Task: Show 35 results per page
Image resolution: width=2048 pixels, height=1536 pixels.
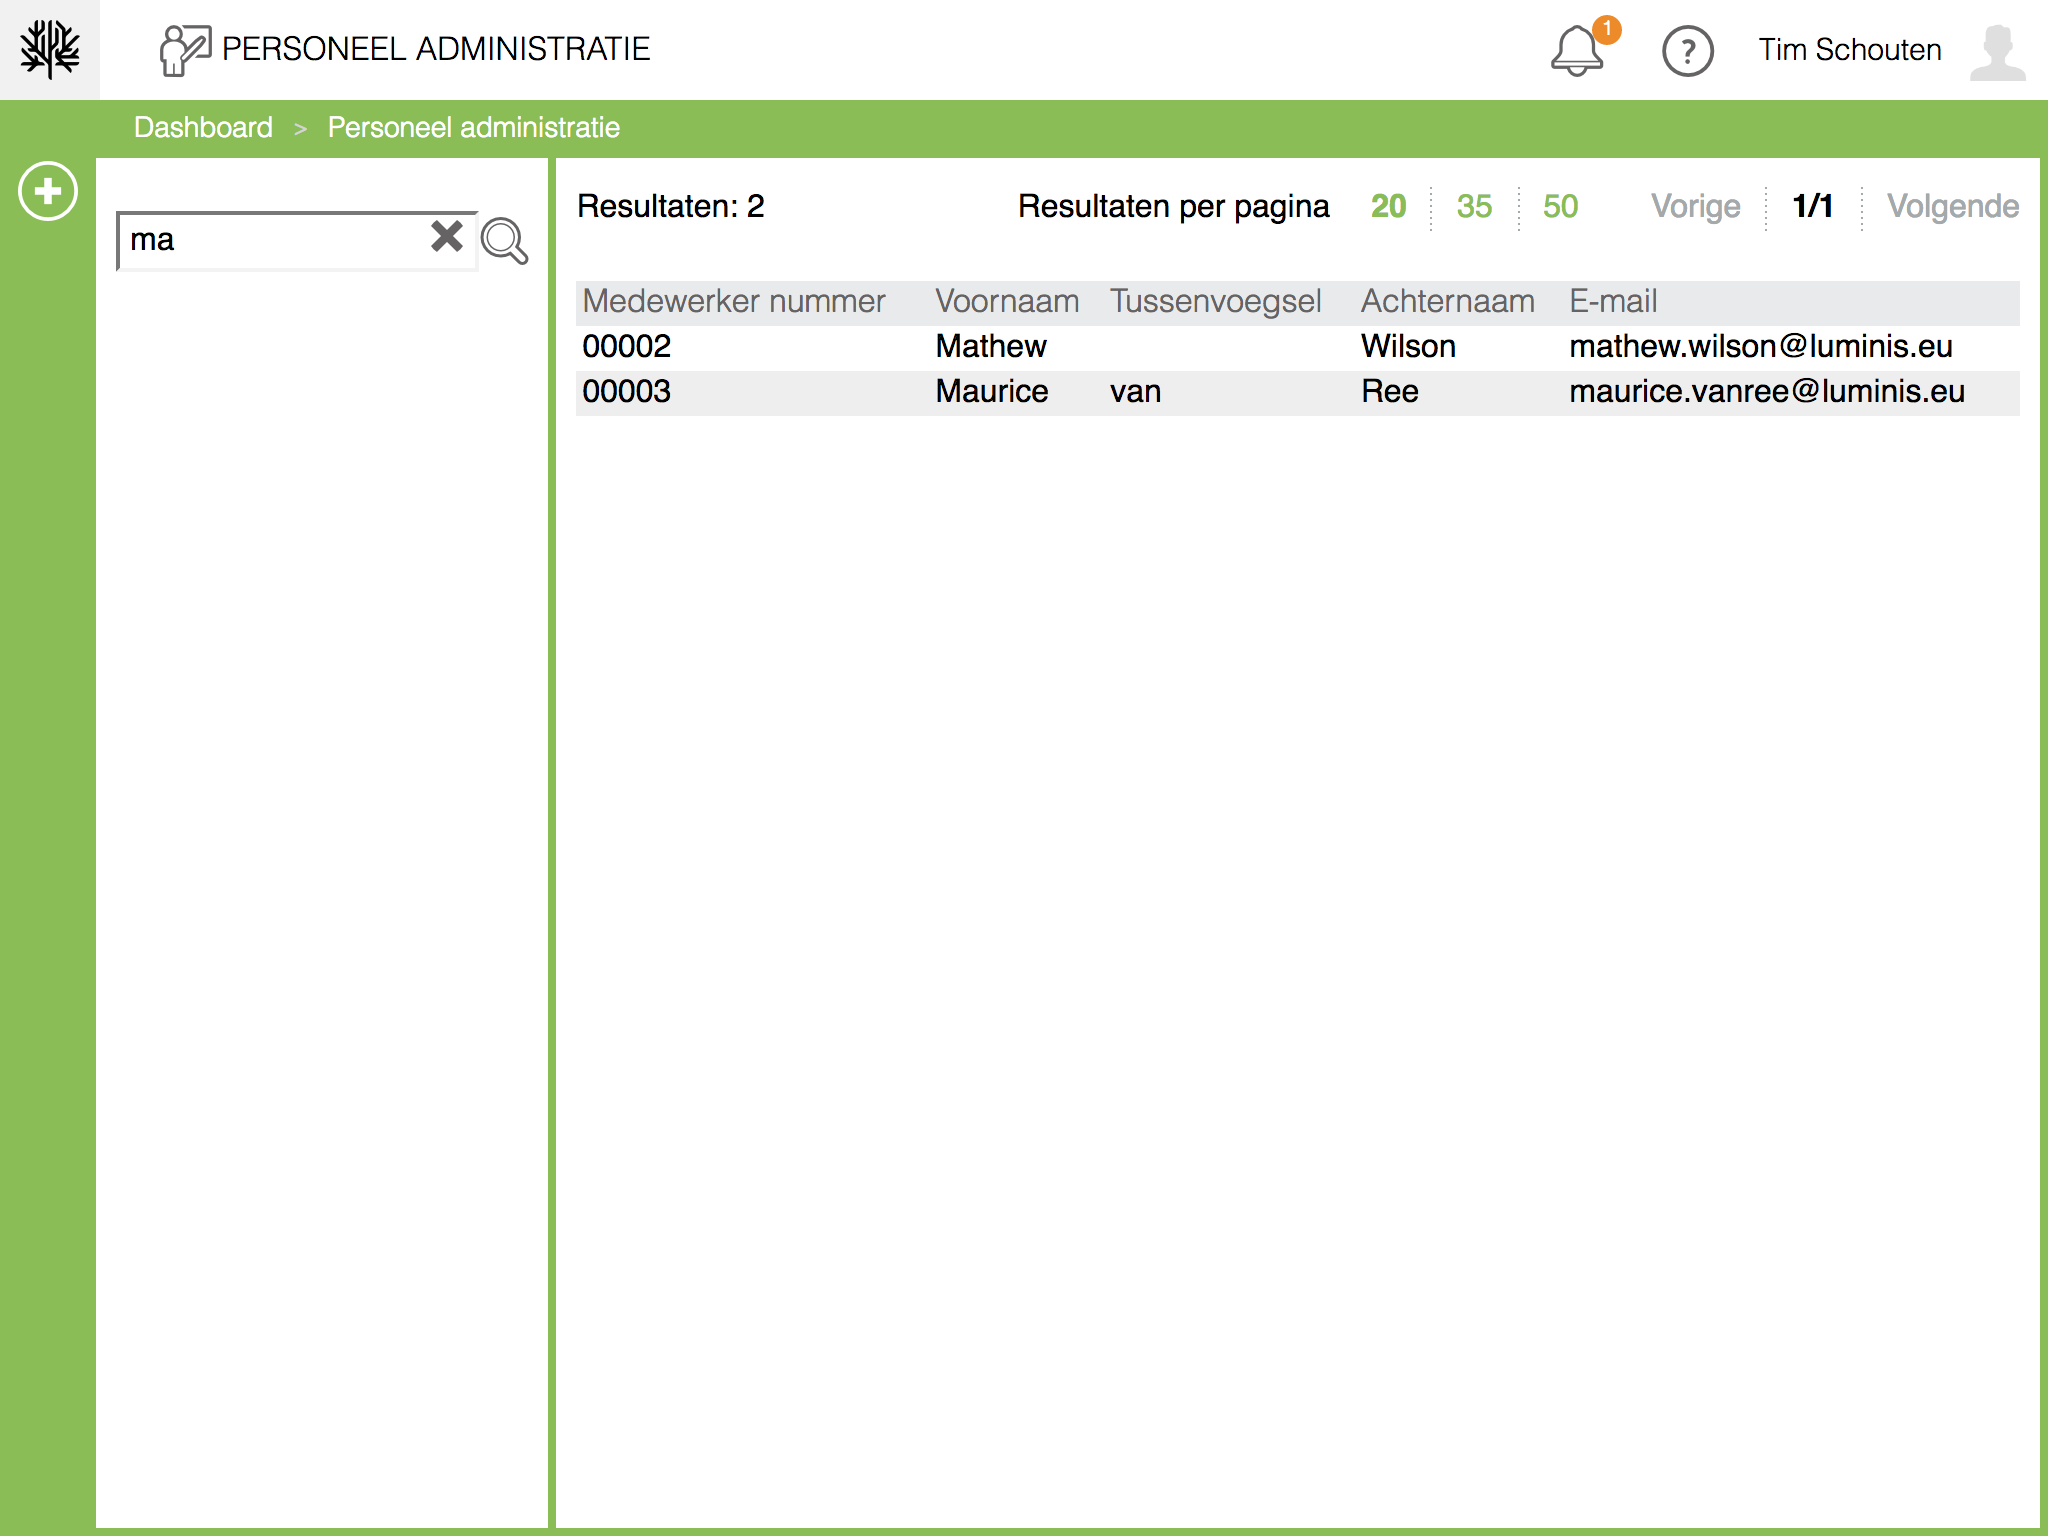Action: 1474,206
